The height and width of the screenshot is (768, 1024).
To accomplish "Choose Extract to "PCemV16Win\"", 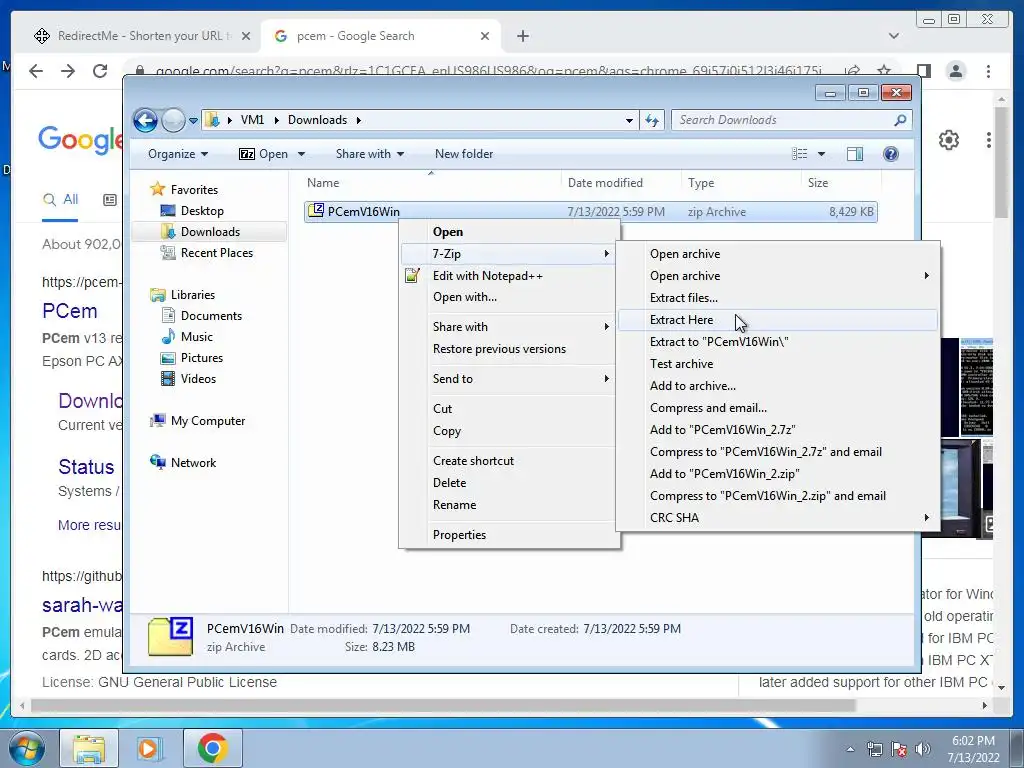I will (x=778, y=342).
